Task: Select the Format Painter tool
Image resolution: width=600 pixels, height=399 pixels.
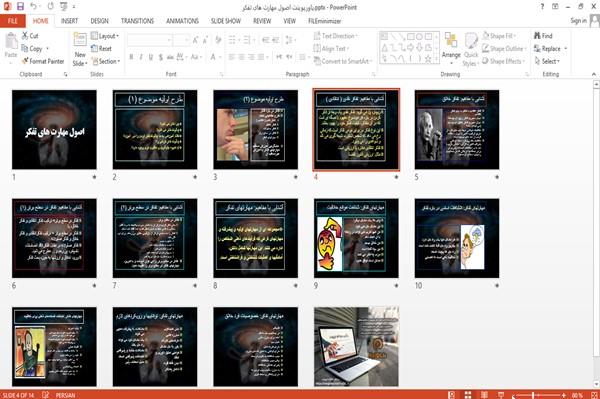Action: click(43, 61)
